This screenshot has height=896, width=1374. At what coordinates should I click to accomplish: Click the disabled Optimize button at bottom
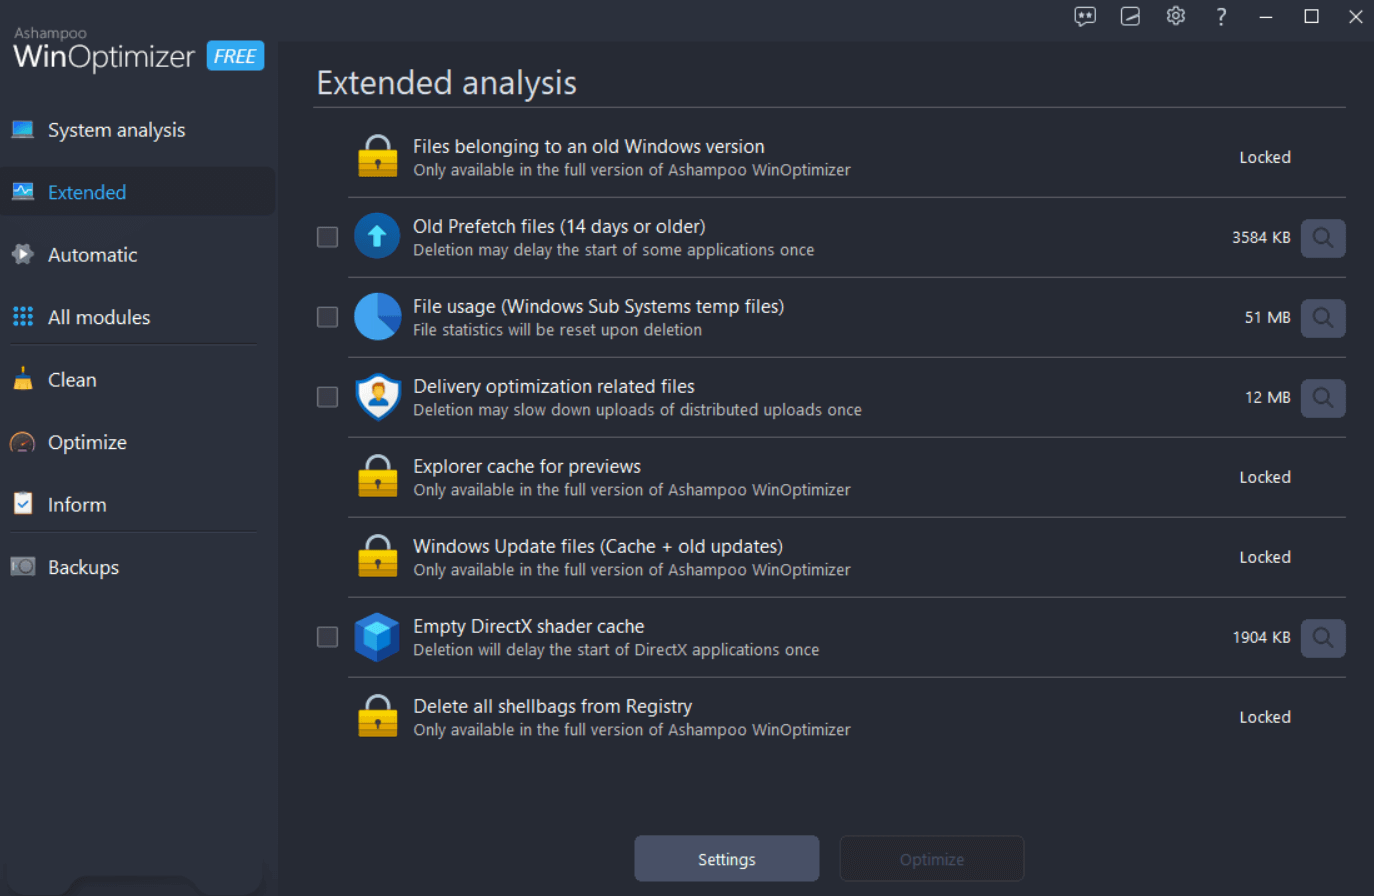click(x=932, y=859)
